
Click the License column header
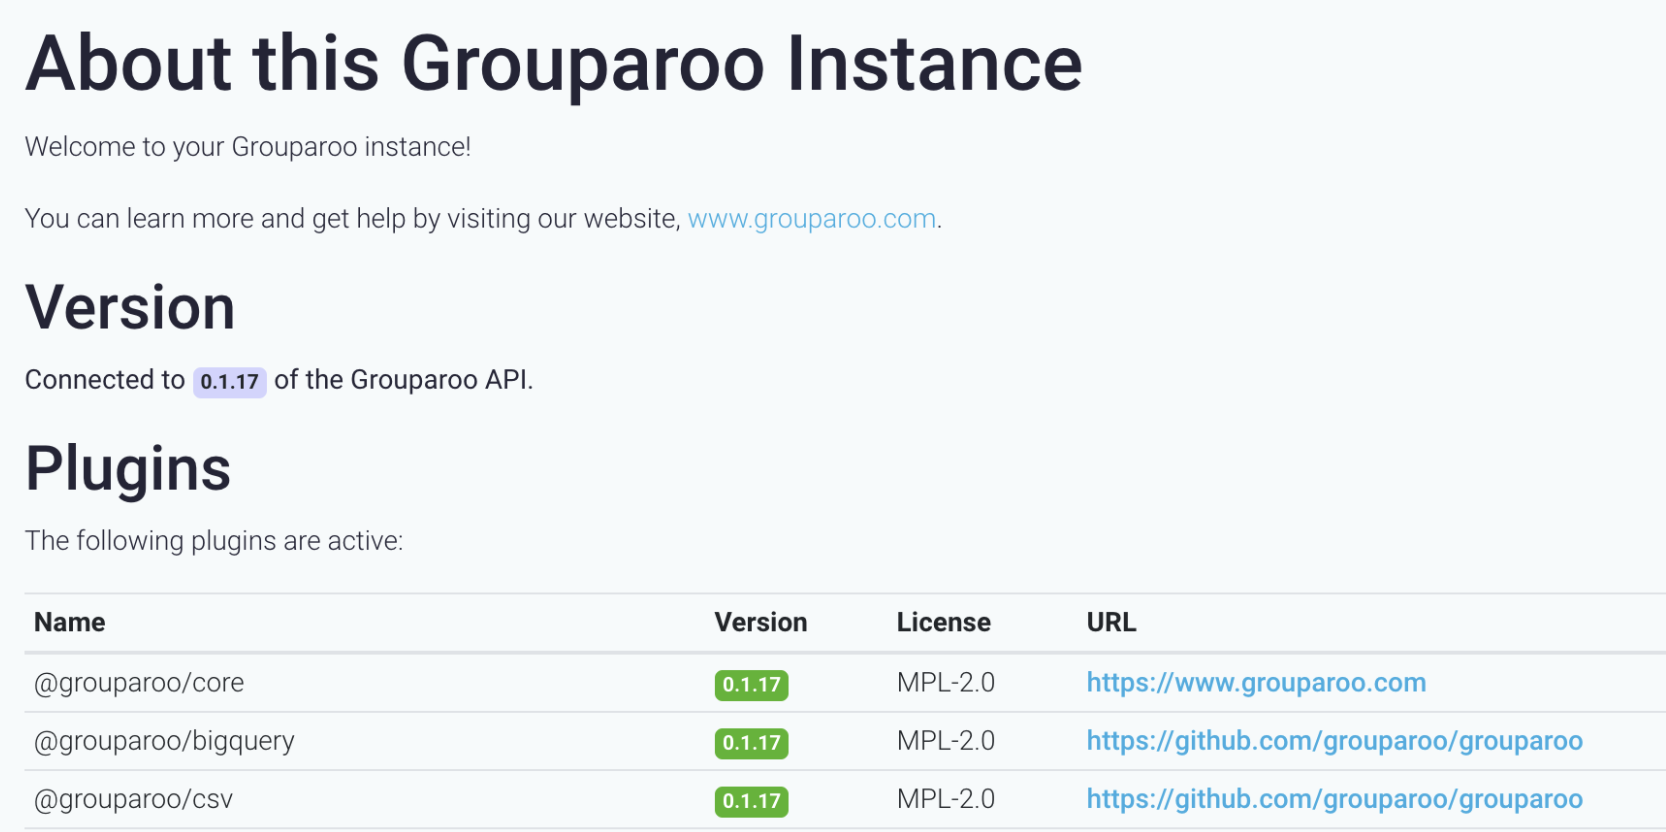pos(943,622)
